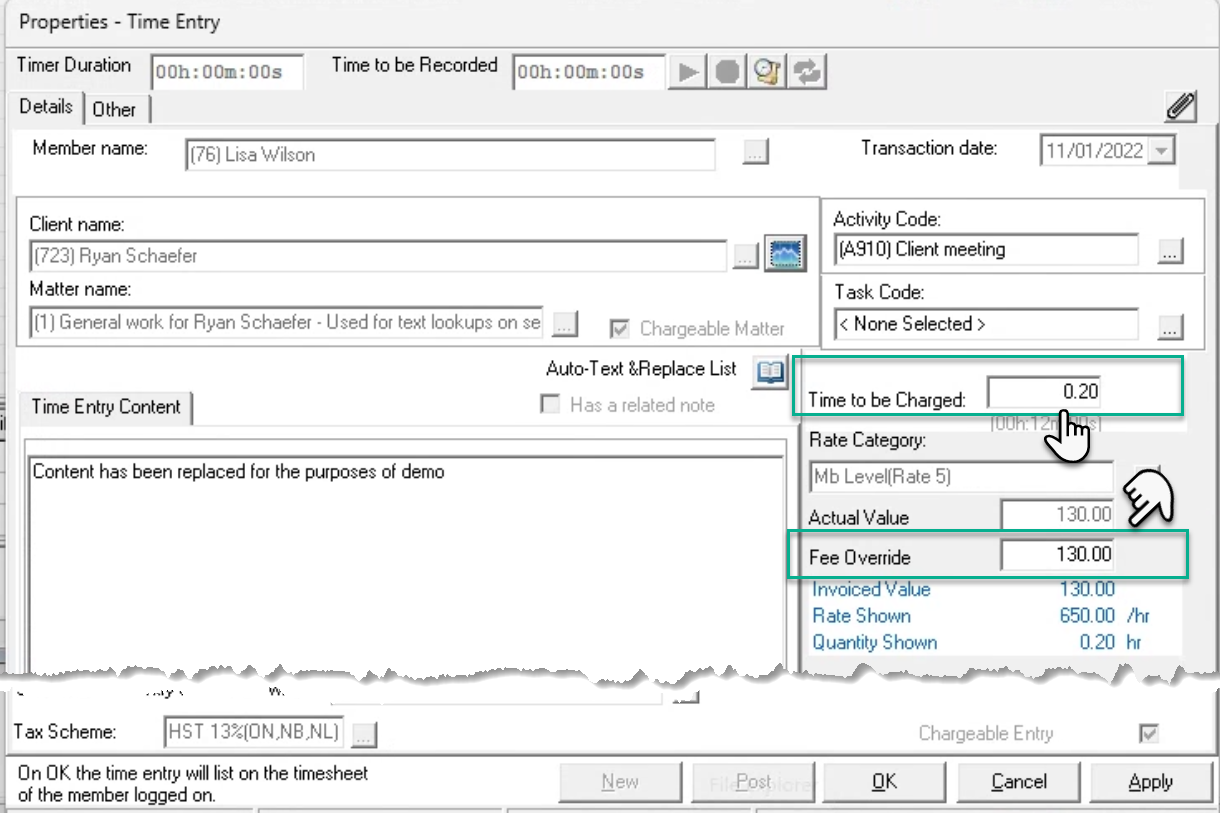Image resolution: width=1220 pixels, height=813 pixels.
Task: Stop the timer with the stop button
Action: pyautogui.click(x=727, y=72)
